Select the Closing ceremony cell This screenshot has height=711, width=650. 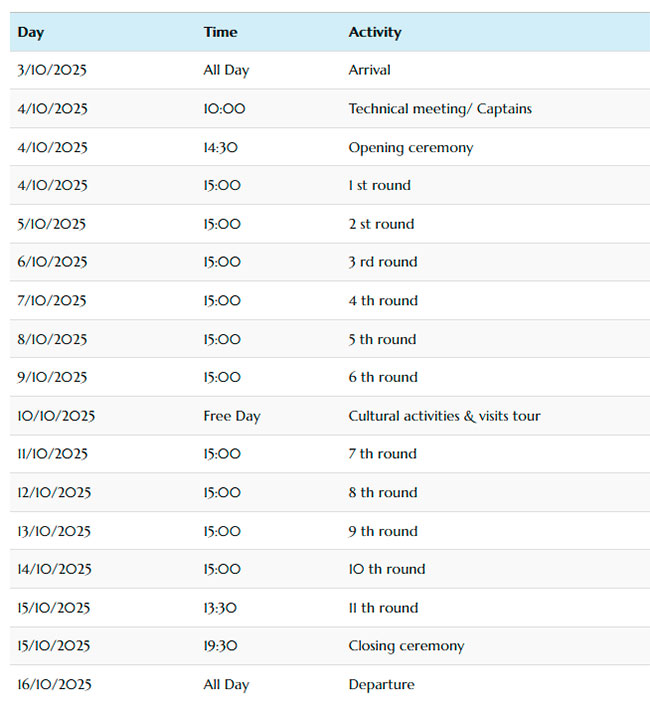(406, 646)
